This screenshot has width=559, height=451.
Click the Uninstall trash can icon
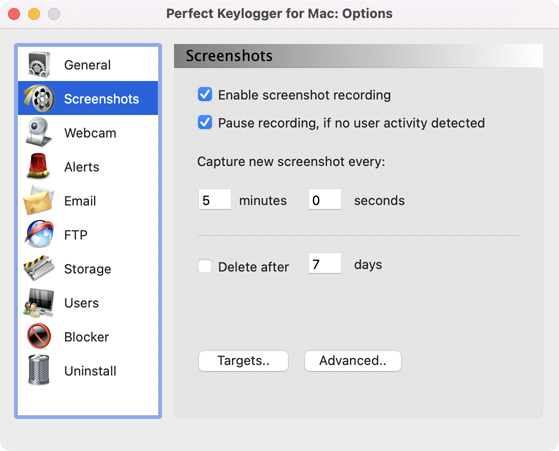(39, 370)
